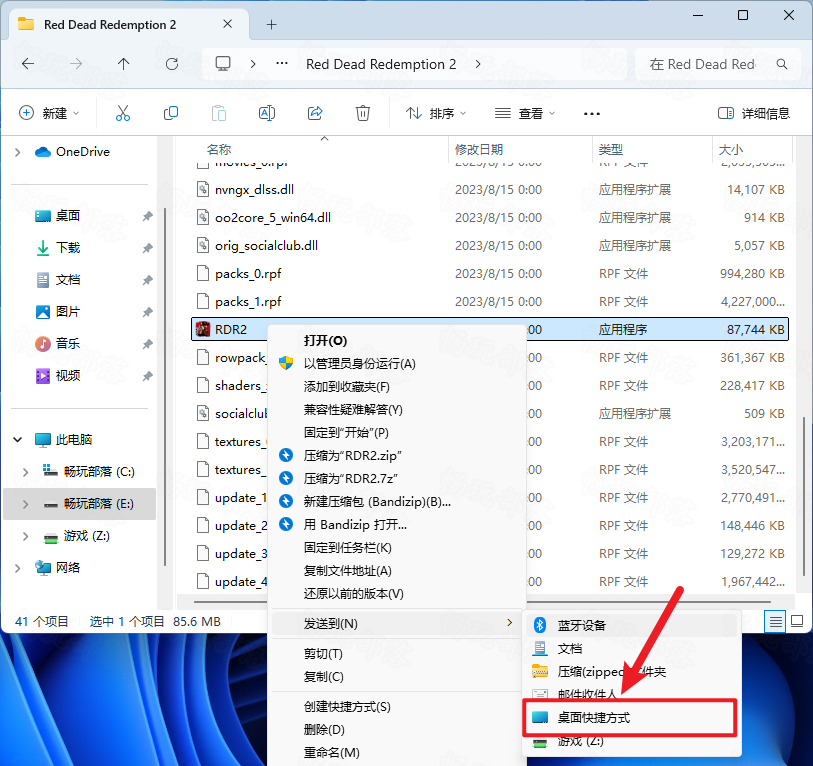Click the monitor icon in address bar
This screenshot has width=813, height=766.
coord(223,64)
